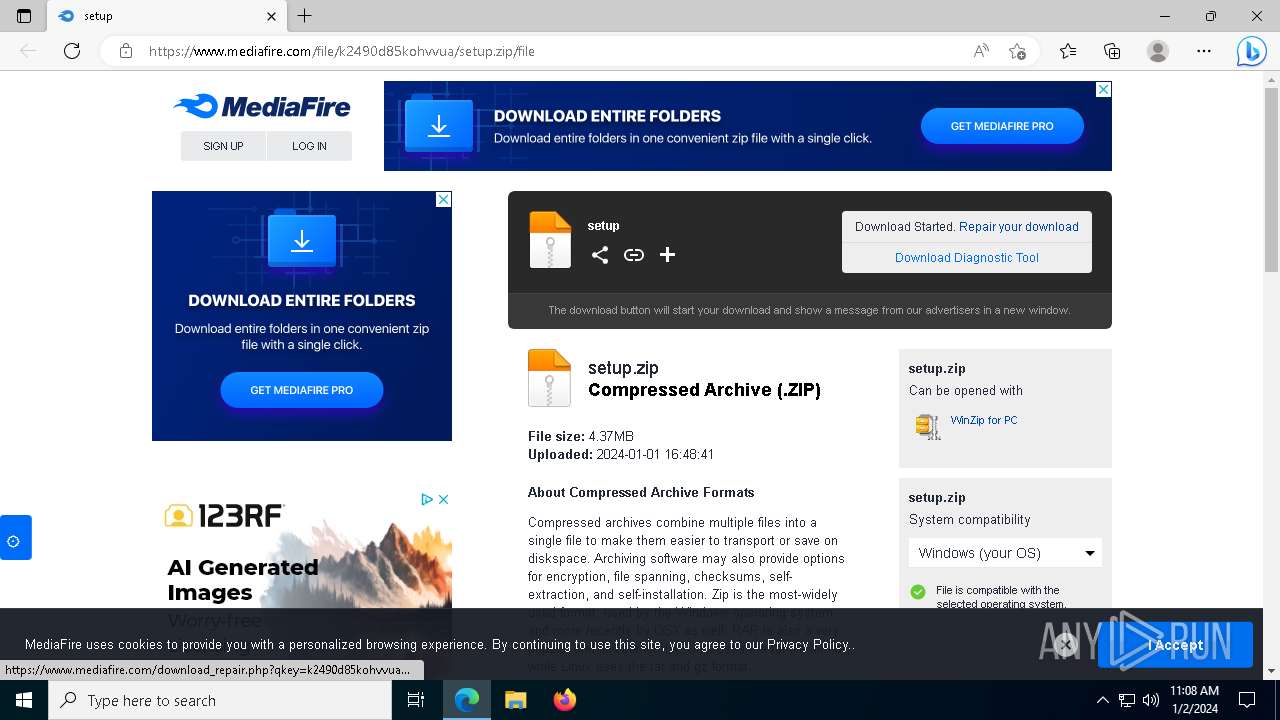
Task: Copy link with the chain link icon
Action: click(x=634, y=255)
